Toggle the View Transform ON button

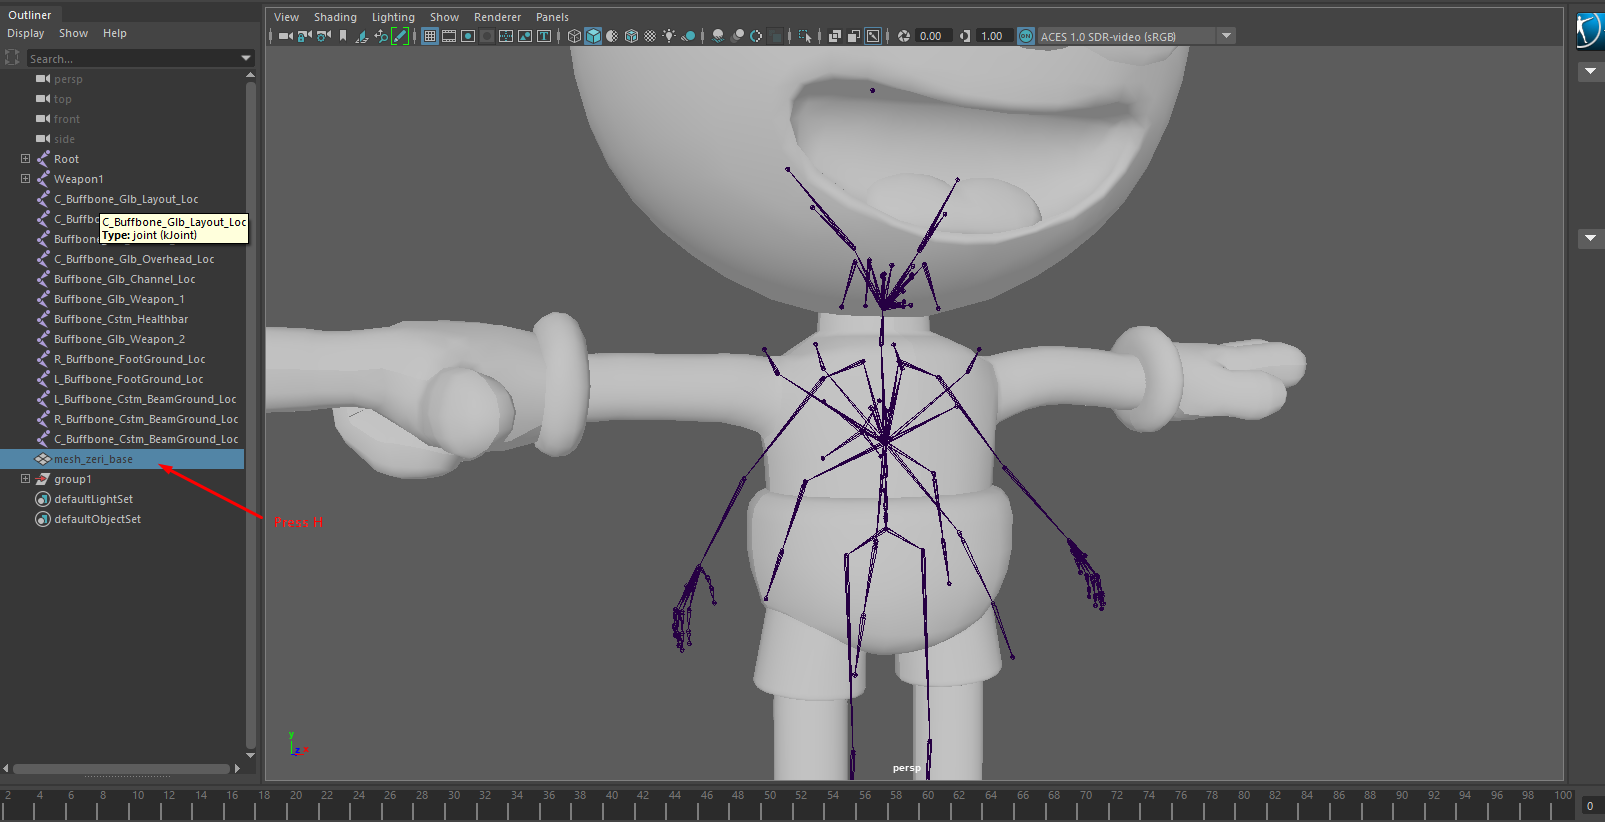point(1026,36)
